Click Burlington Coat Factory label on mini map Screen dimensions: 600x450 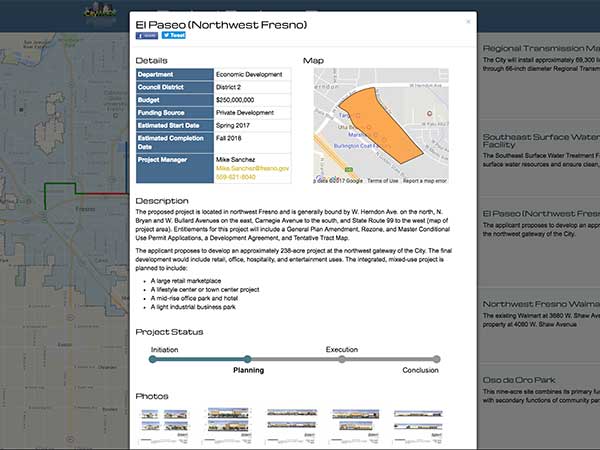click(357, 146)
